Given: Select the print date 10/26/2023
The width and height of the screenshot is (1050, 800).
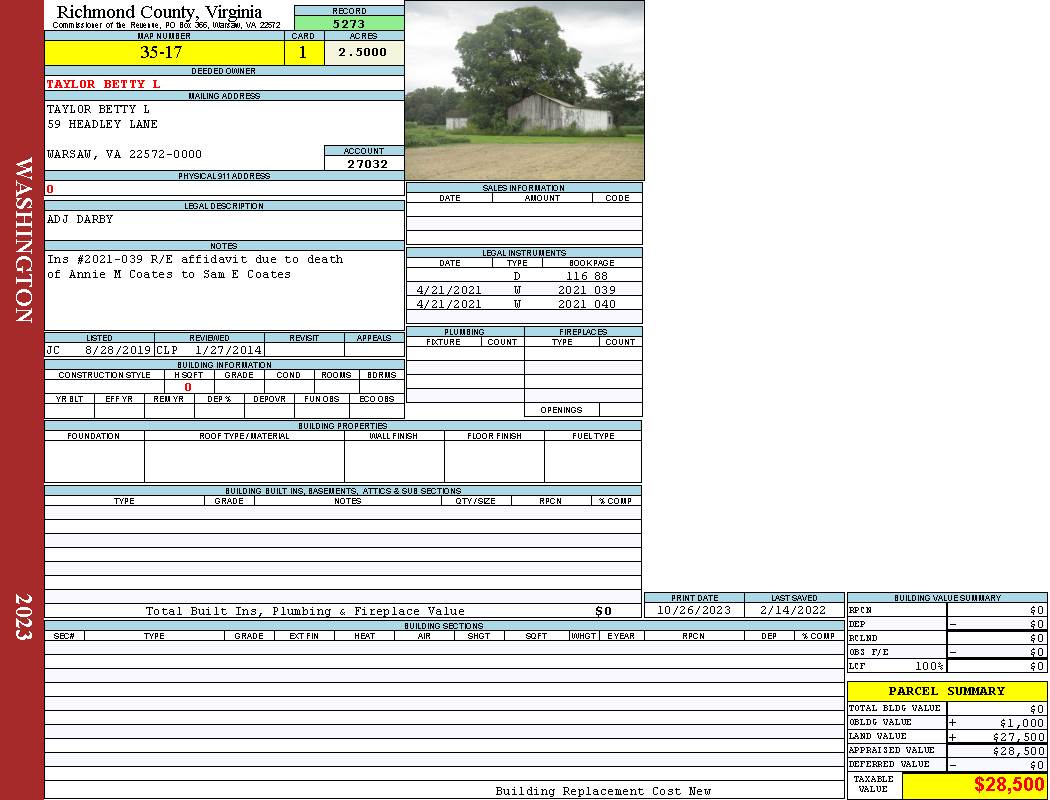Looking at the screenshot, I should click(x=693, y=610).
